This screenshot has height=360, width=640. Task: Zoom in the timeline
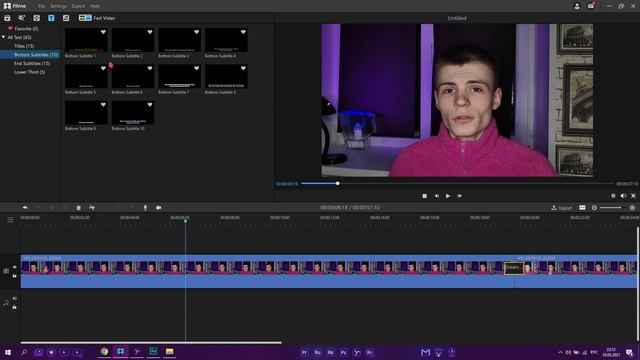pos(632,208)
